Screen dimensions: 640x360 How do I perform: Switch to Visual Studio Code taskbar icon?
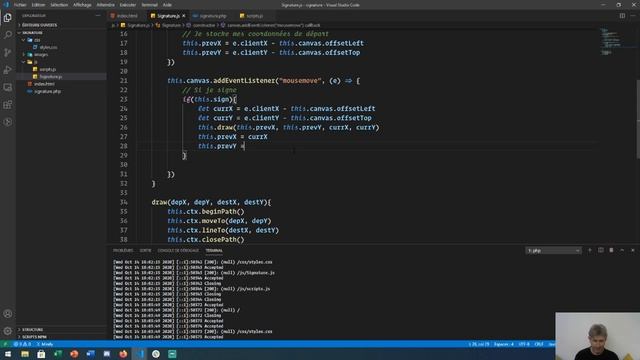point(140,354)
